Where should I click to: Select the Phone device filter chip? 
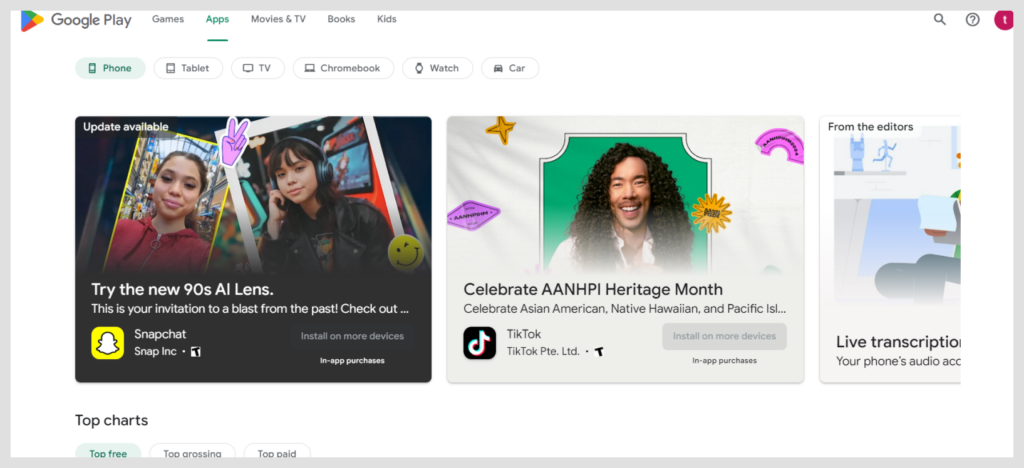[110, 68]
